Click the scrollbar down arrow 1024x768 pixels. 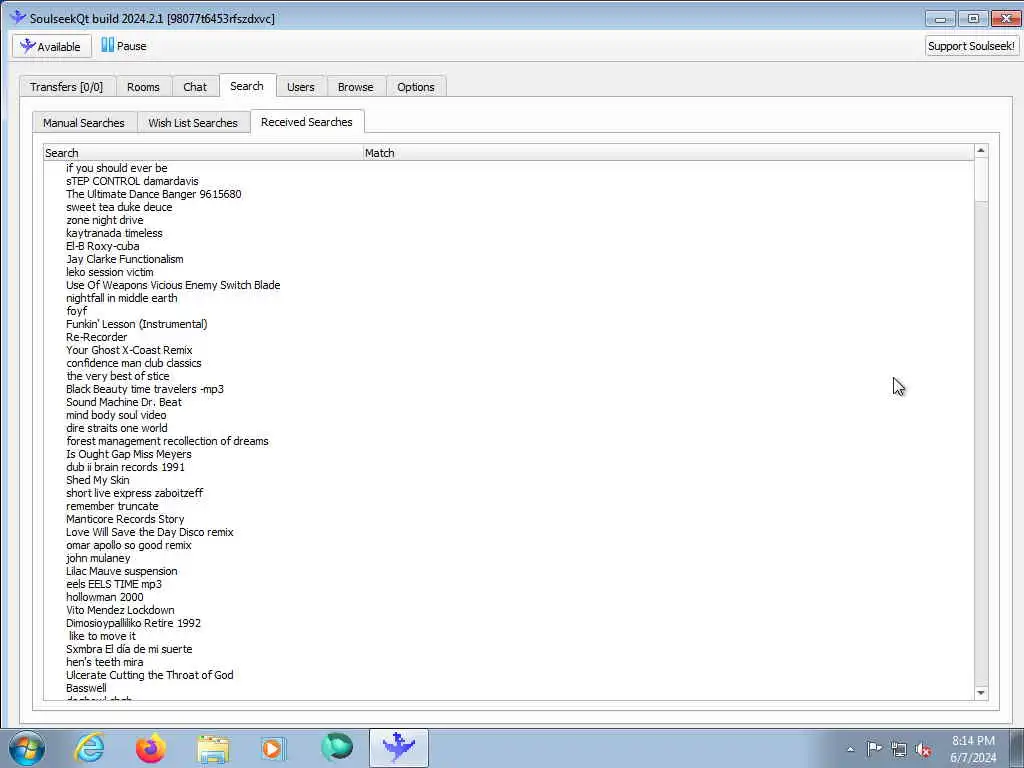tap(980, 693)
